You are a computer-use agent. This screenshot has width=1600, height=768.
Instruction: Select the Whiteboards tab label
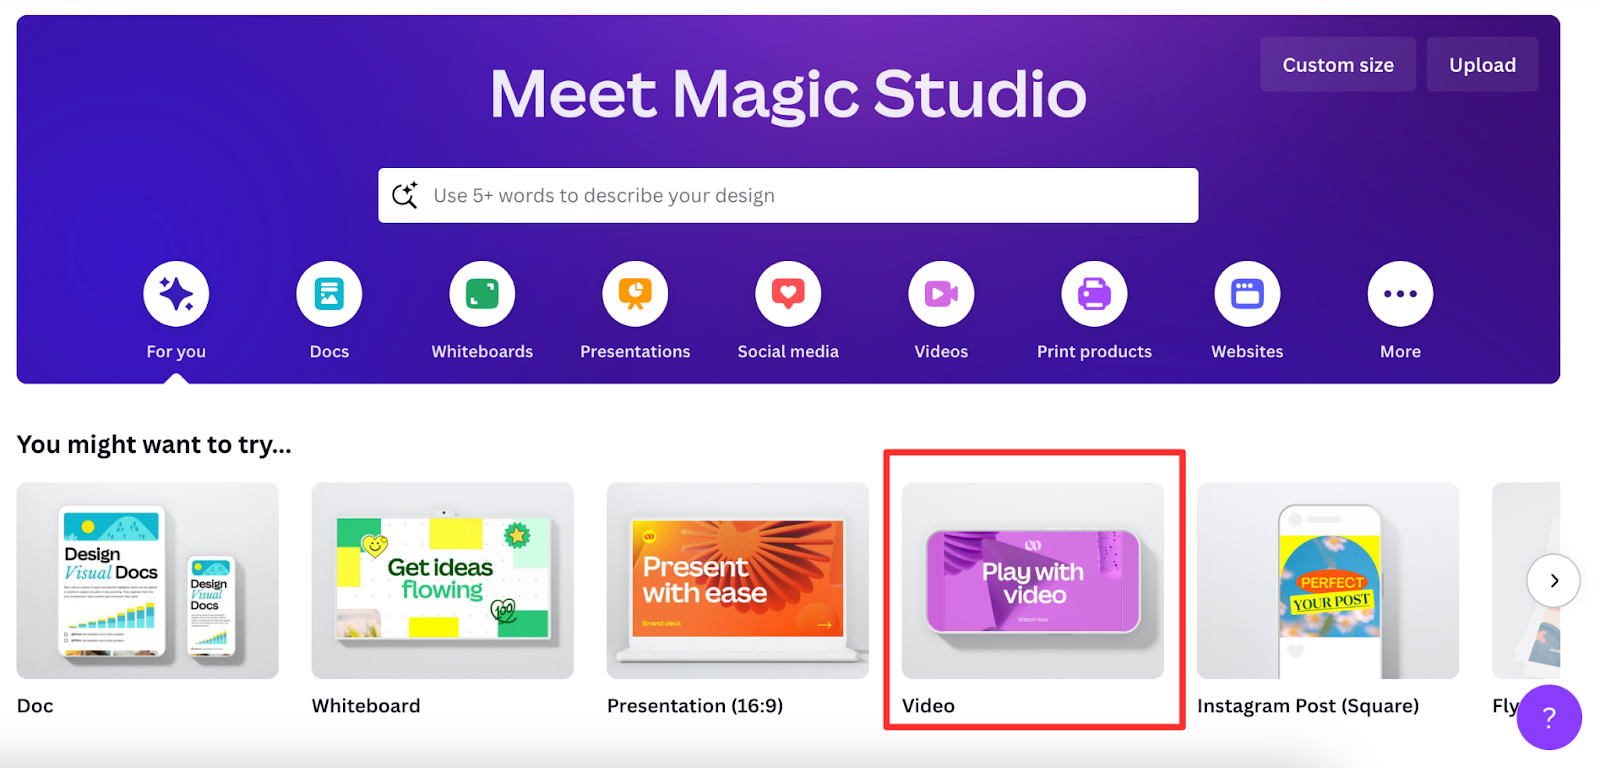[482, 352]
